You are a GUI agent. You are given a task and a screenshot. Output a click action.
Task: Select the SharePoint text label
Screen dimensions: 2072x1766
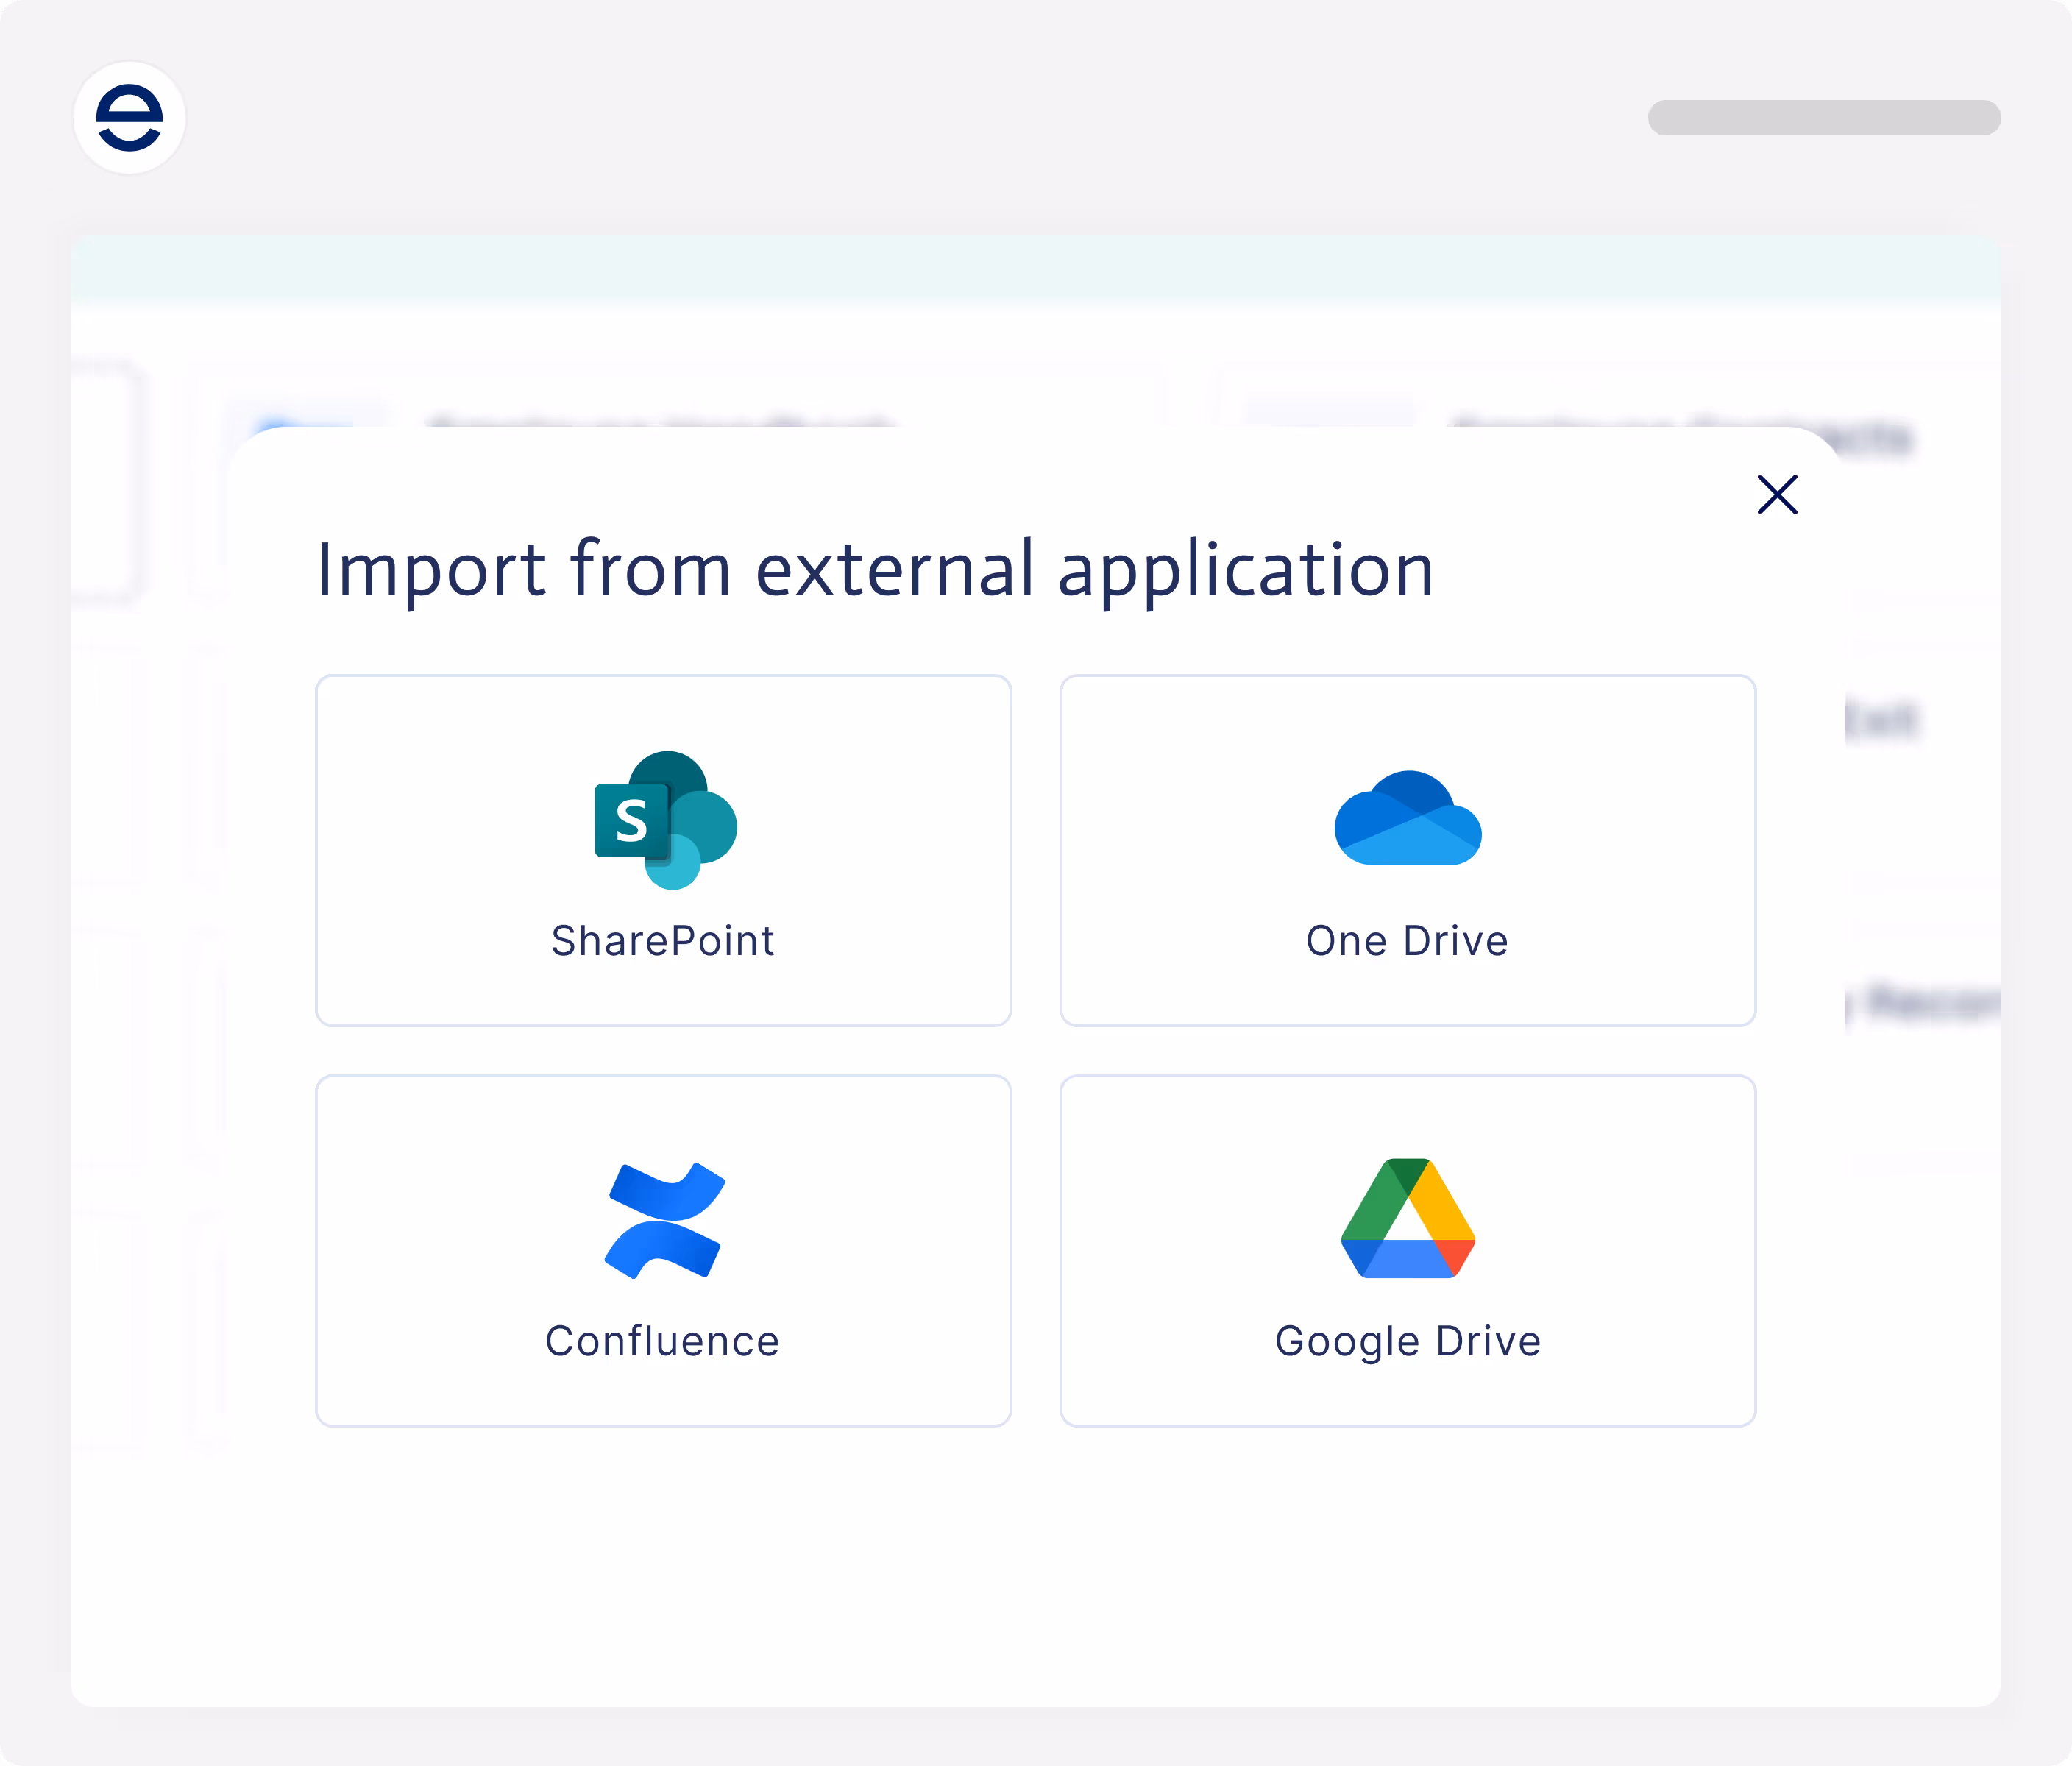coord(663,941)
